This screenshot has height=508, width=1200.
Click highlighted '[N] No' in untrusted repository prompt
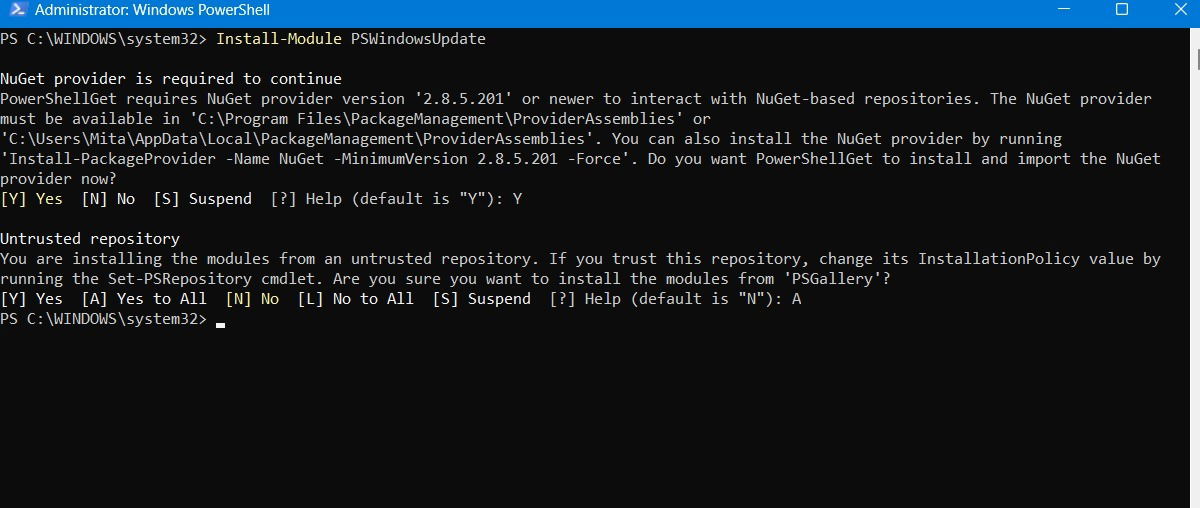point(252,299)
